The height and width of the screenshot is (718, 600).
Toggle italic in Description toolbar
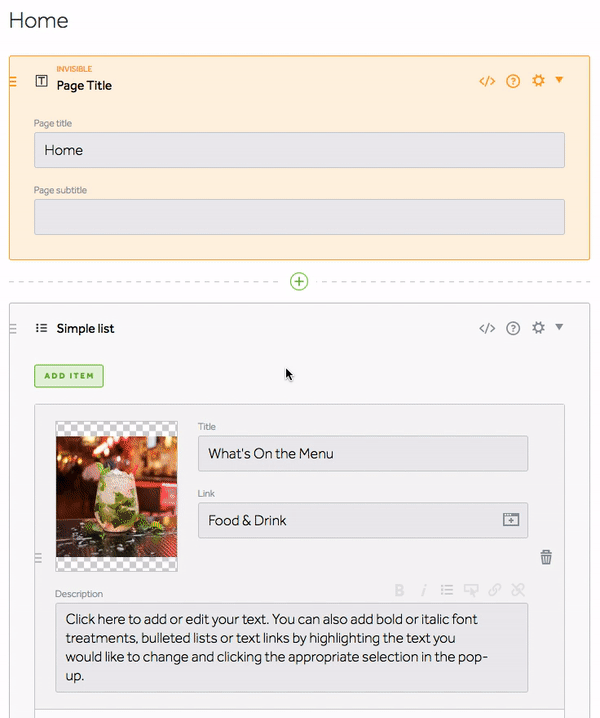(424, 590)
